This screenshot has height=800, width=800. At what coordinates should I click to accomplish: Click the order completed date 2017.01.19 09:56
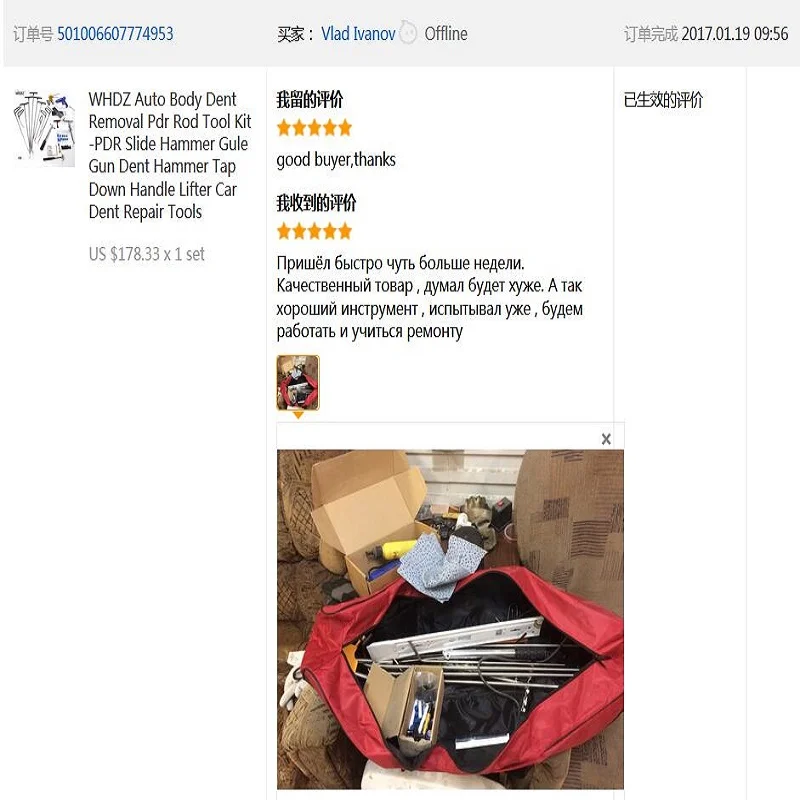pyautogui.click(x=735, y=34)
